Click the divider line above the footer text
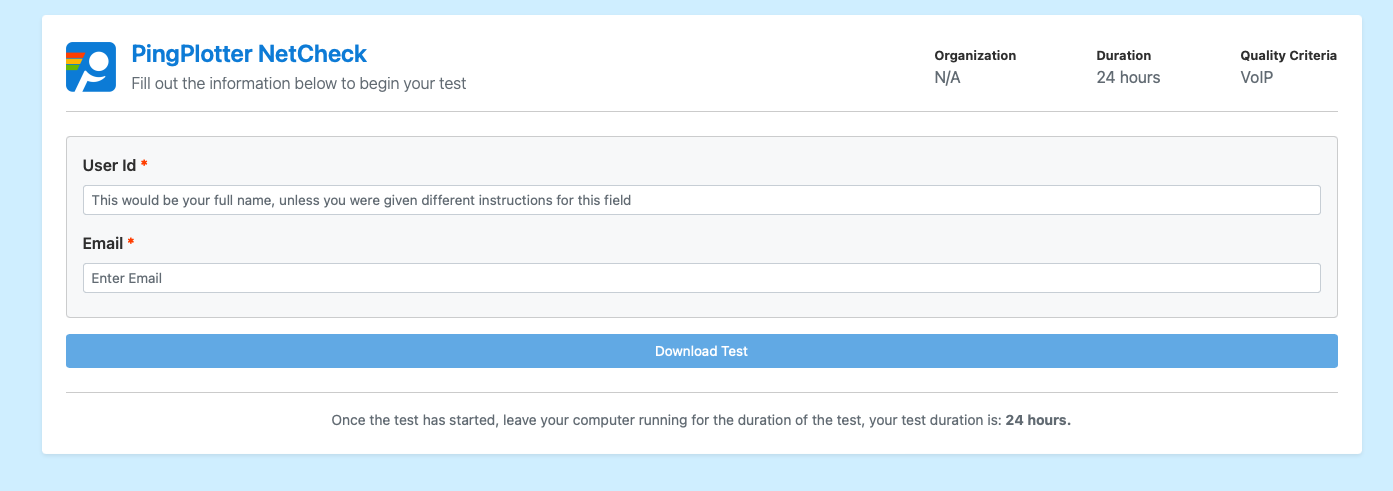Viewport: 1393px width, 491px height. click(701, 393)
